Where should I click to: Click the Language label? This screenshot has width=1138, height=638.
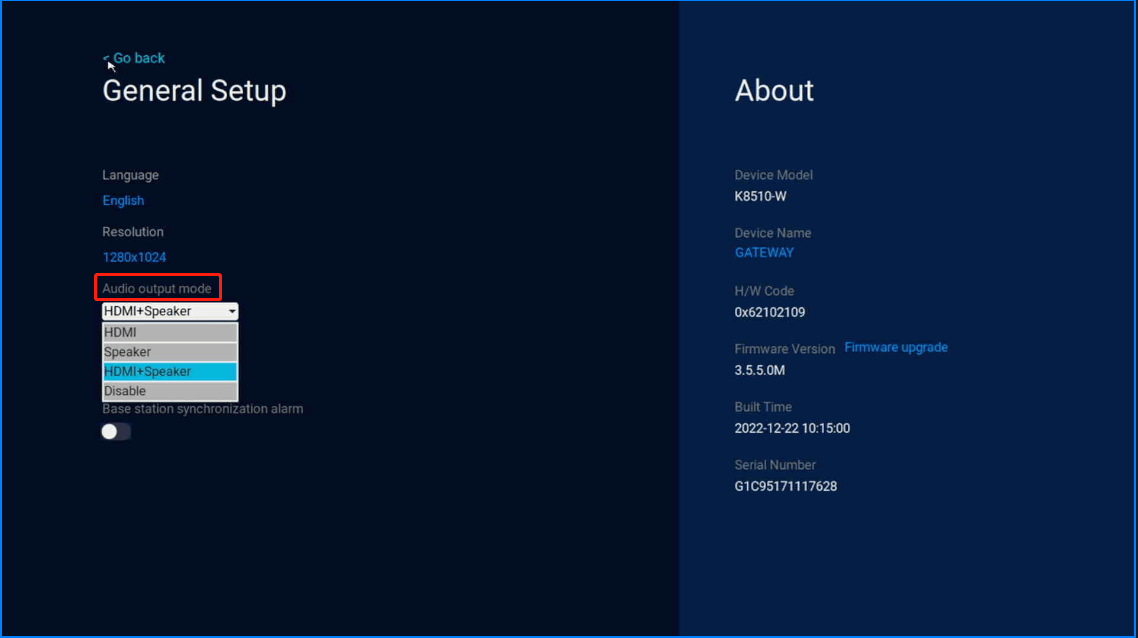pos(131,175)
